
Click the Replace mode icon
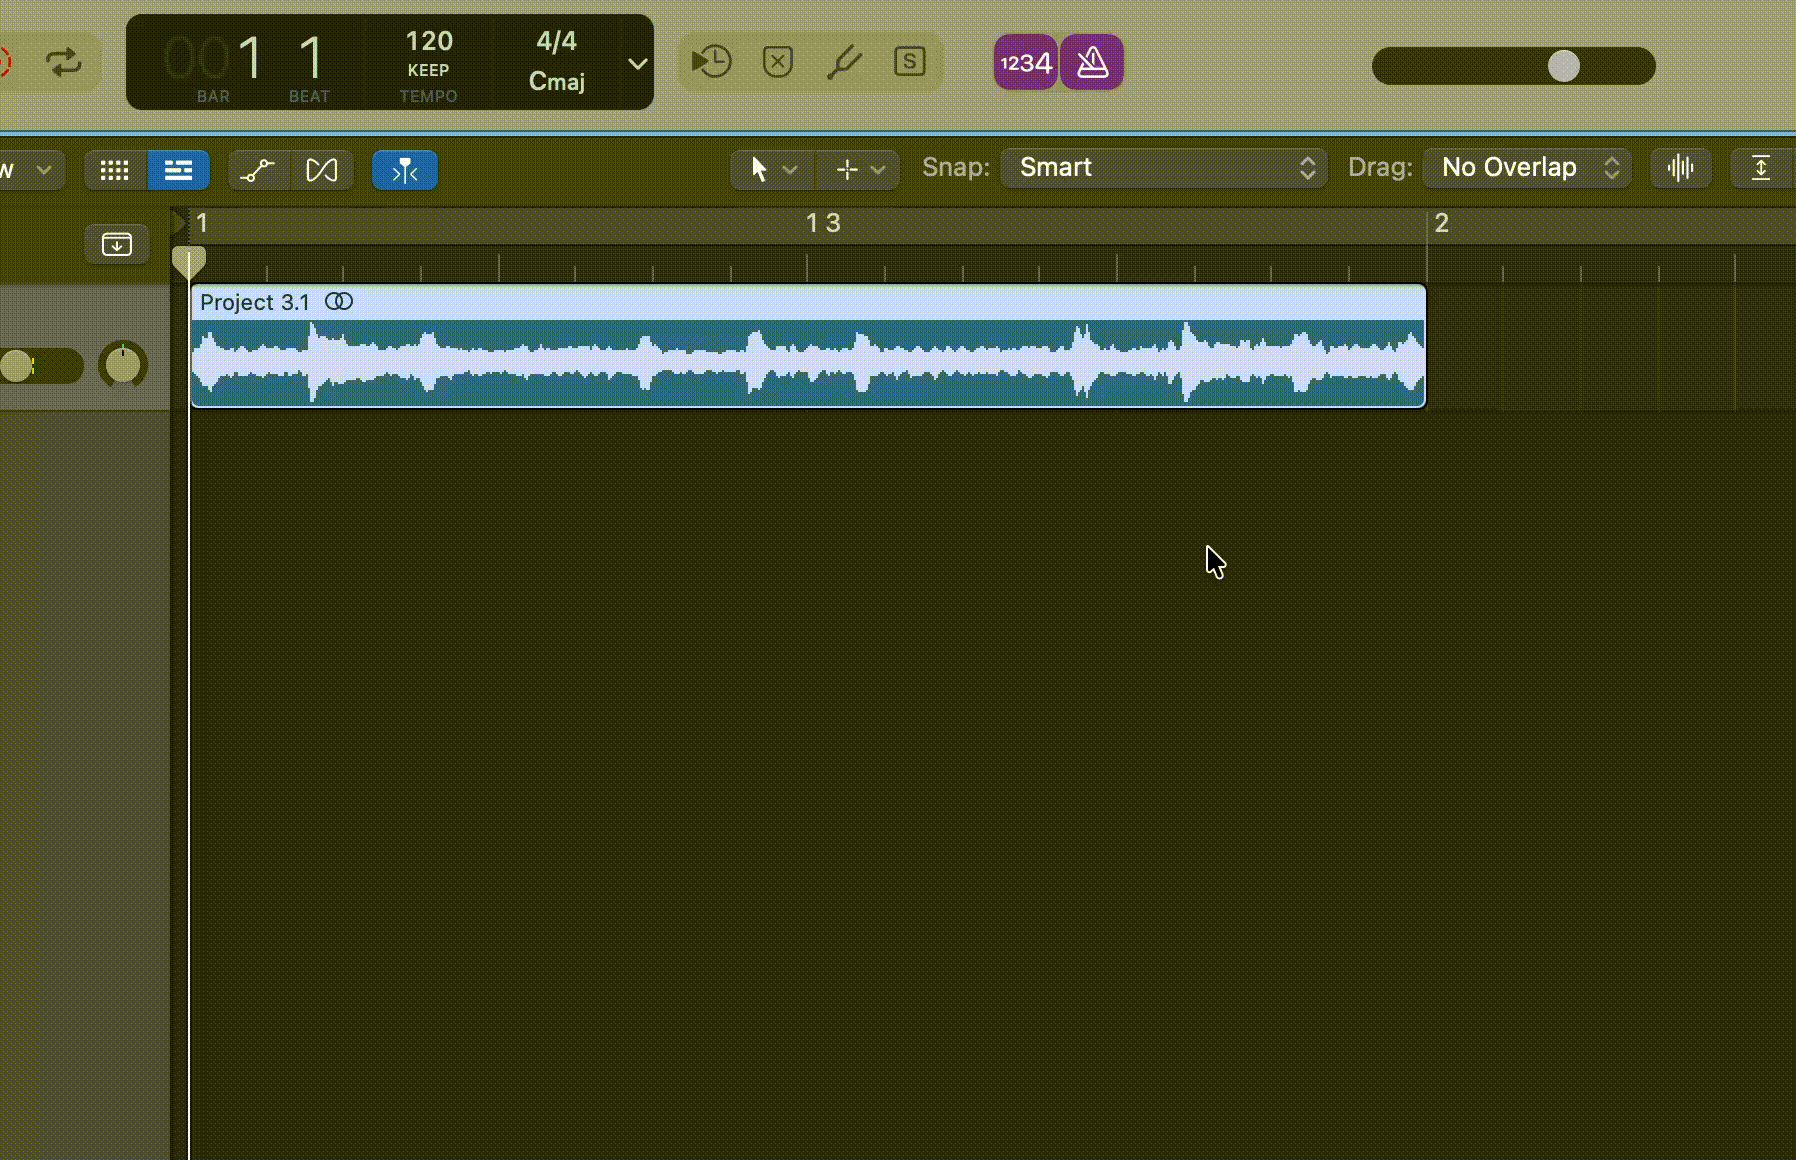[711, 62]
